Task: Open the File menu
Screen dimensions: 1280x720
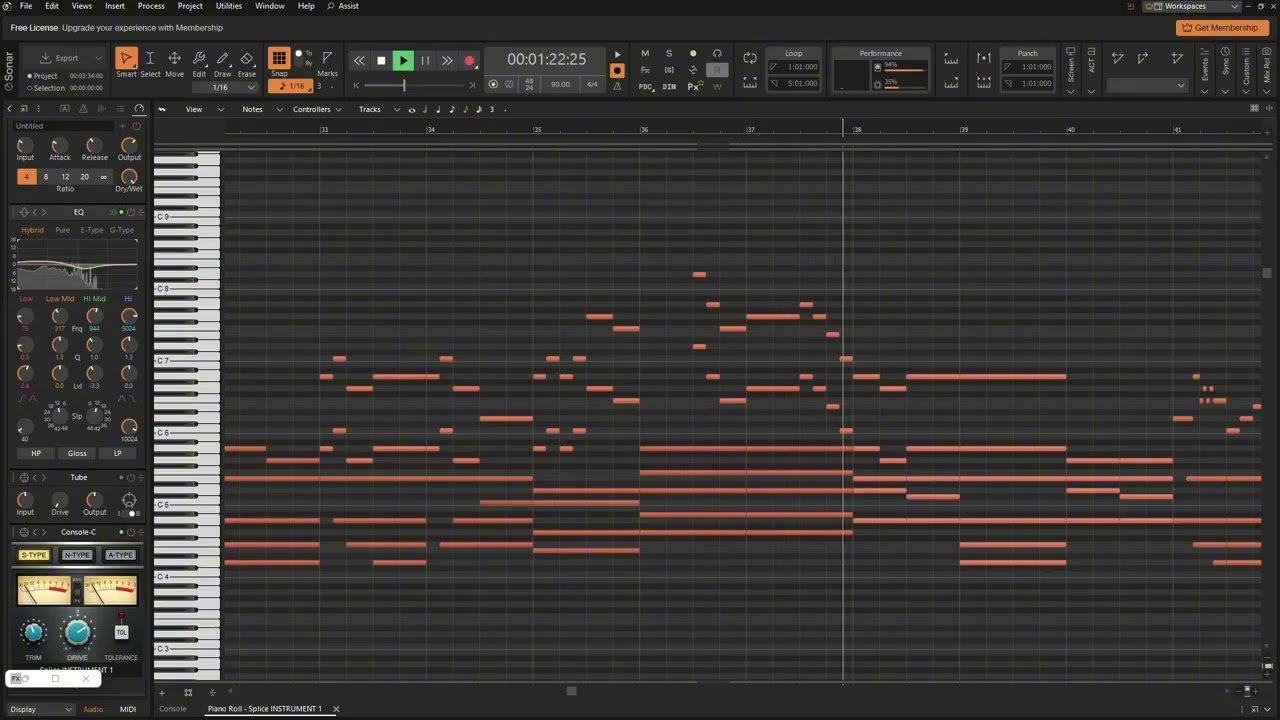Action: [x=26, y=6]
